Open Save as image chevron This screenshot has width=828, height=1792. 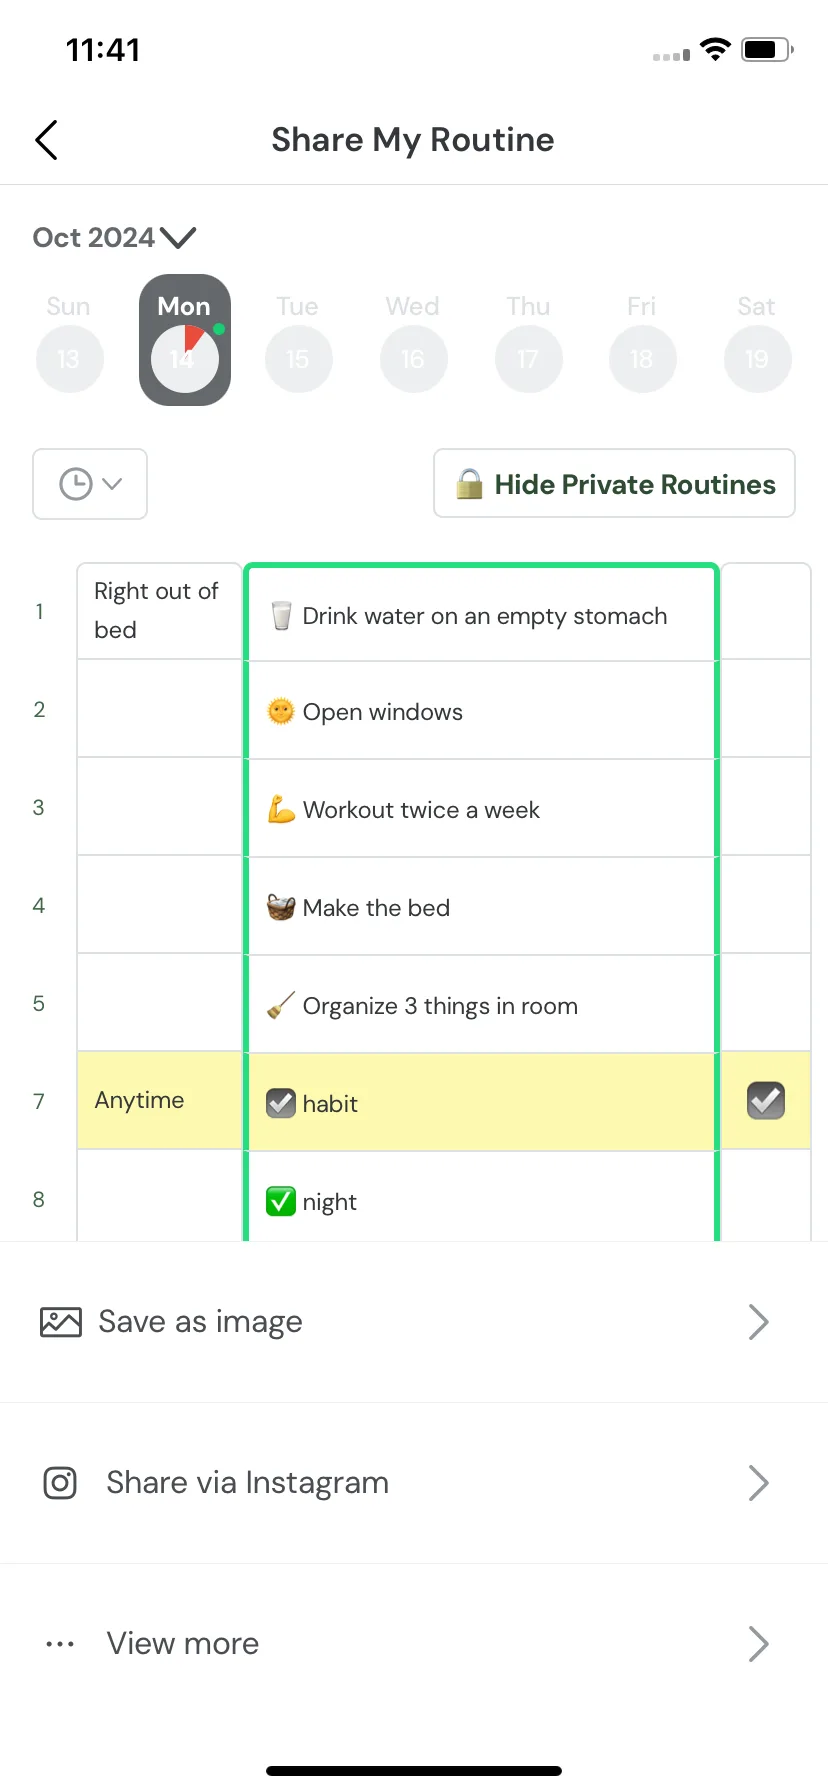pyautogui.click(x=758, y=1322)
